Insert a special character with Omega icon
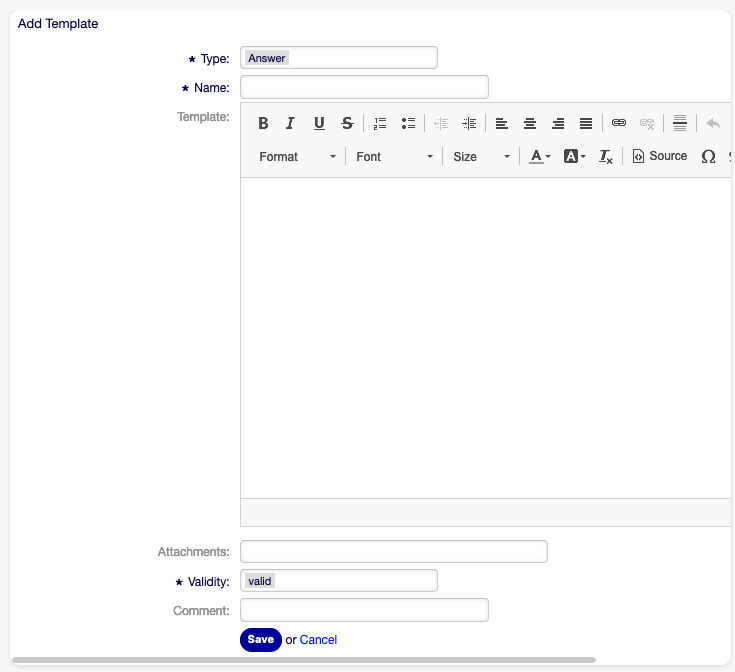Screen dimensions: 735x672 (708, 156)
